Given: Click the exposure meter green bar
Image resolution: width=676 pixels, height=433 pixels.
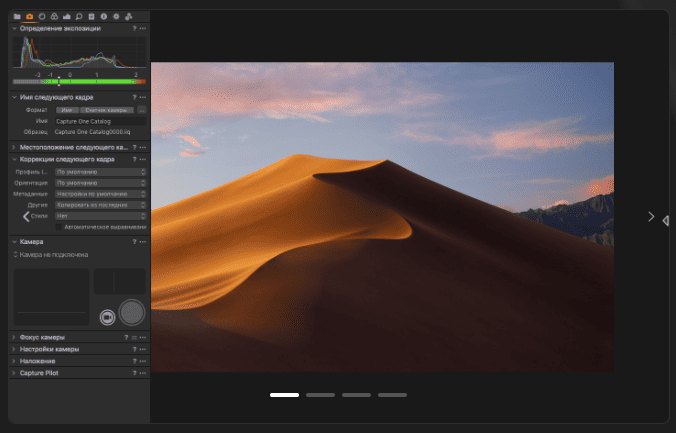Looking at the screenshot, I should pyautogui.click(x=79, y=82).
